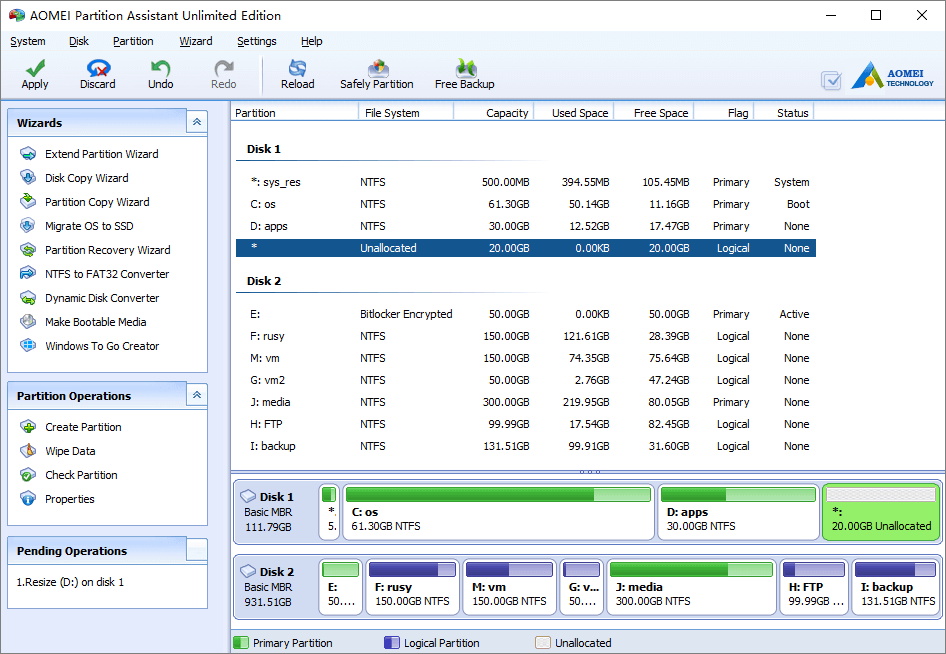
Task: Click the checklist icon beside AOMEI logo
Action: [831, 80]
